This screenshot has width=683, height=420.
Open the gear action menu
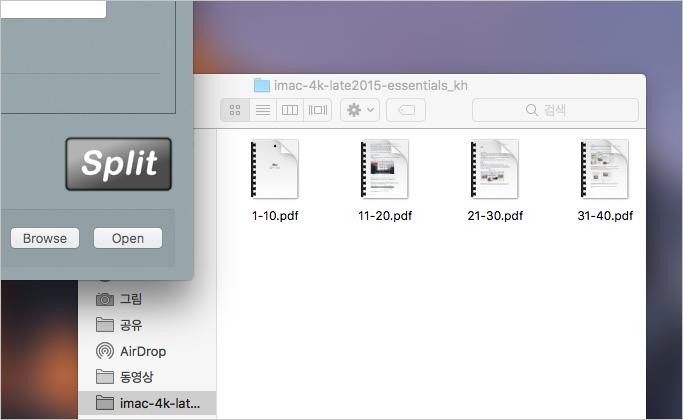[x=360, y=110]
